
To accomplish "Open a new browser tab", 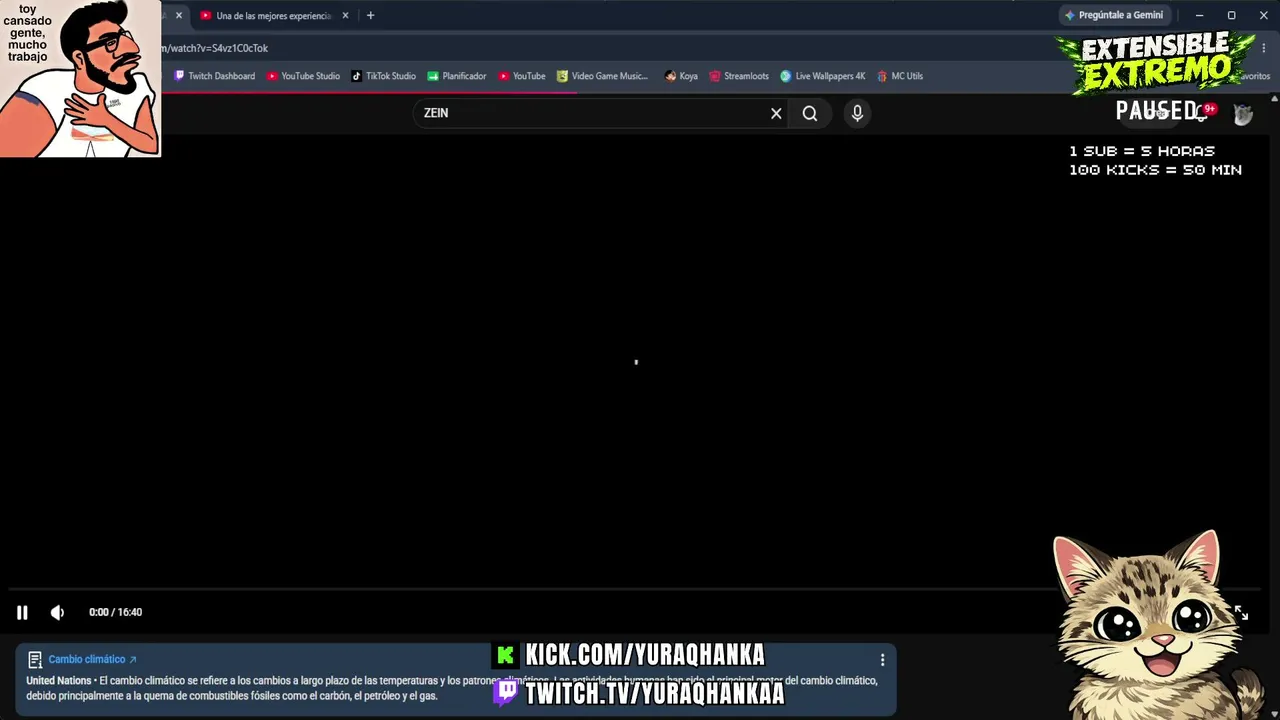I will (x=370, y=16).
